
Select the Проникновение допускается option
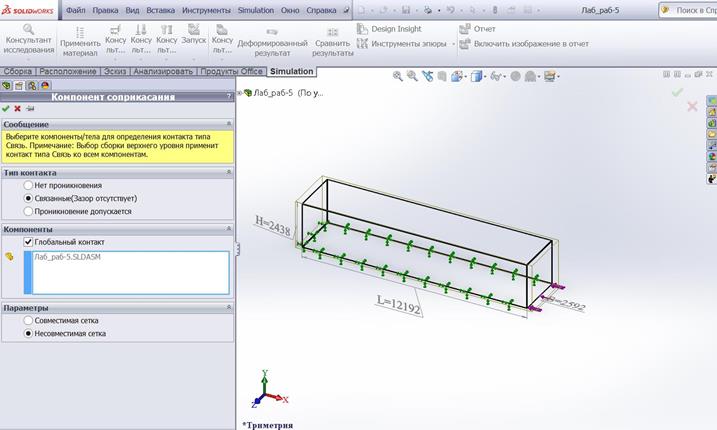pyautogui.click(x=28, y=211)
